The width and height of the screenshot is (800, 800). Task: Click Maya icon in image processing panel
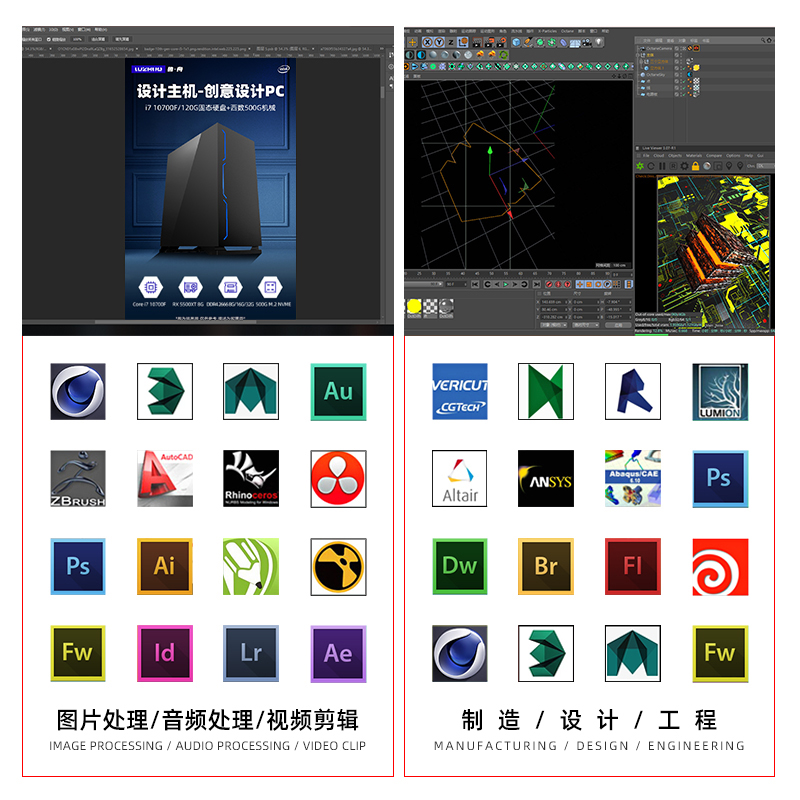click(x=251, y=391)
